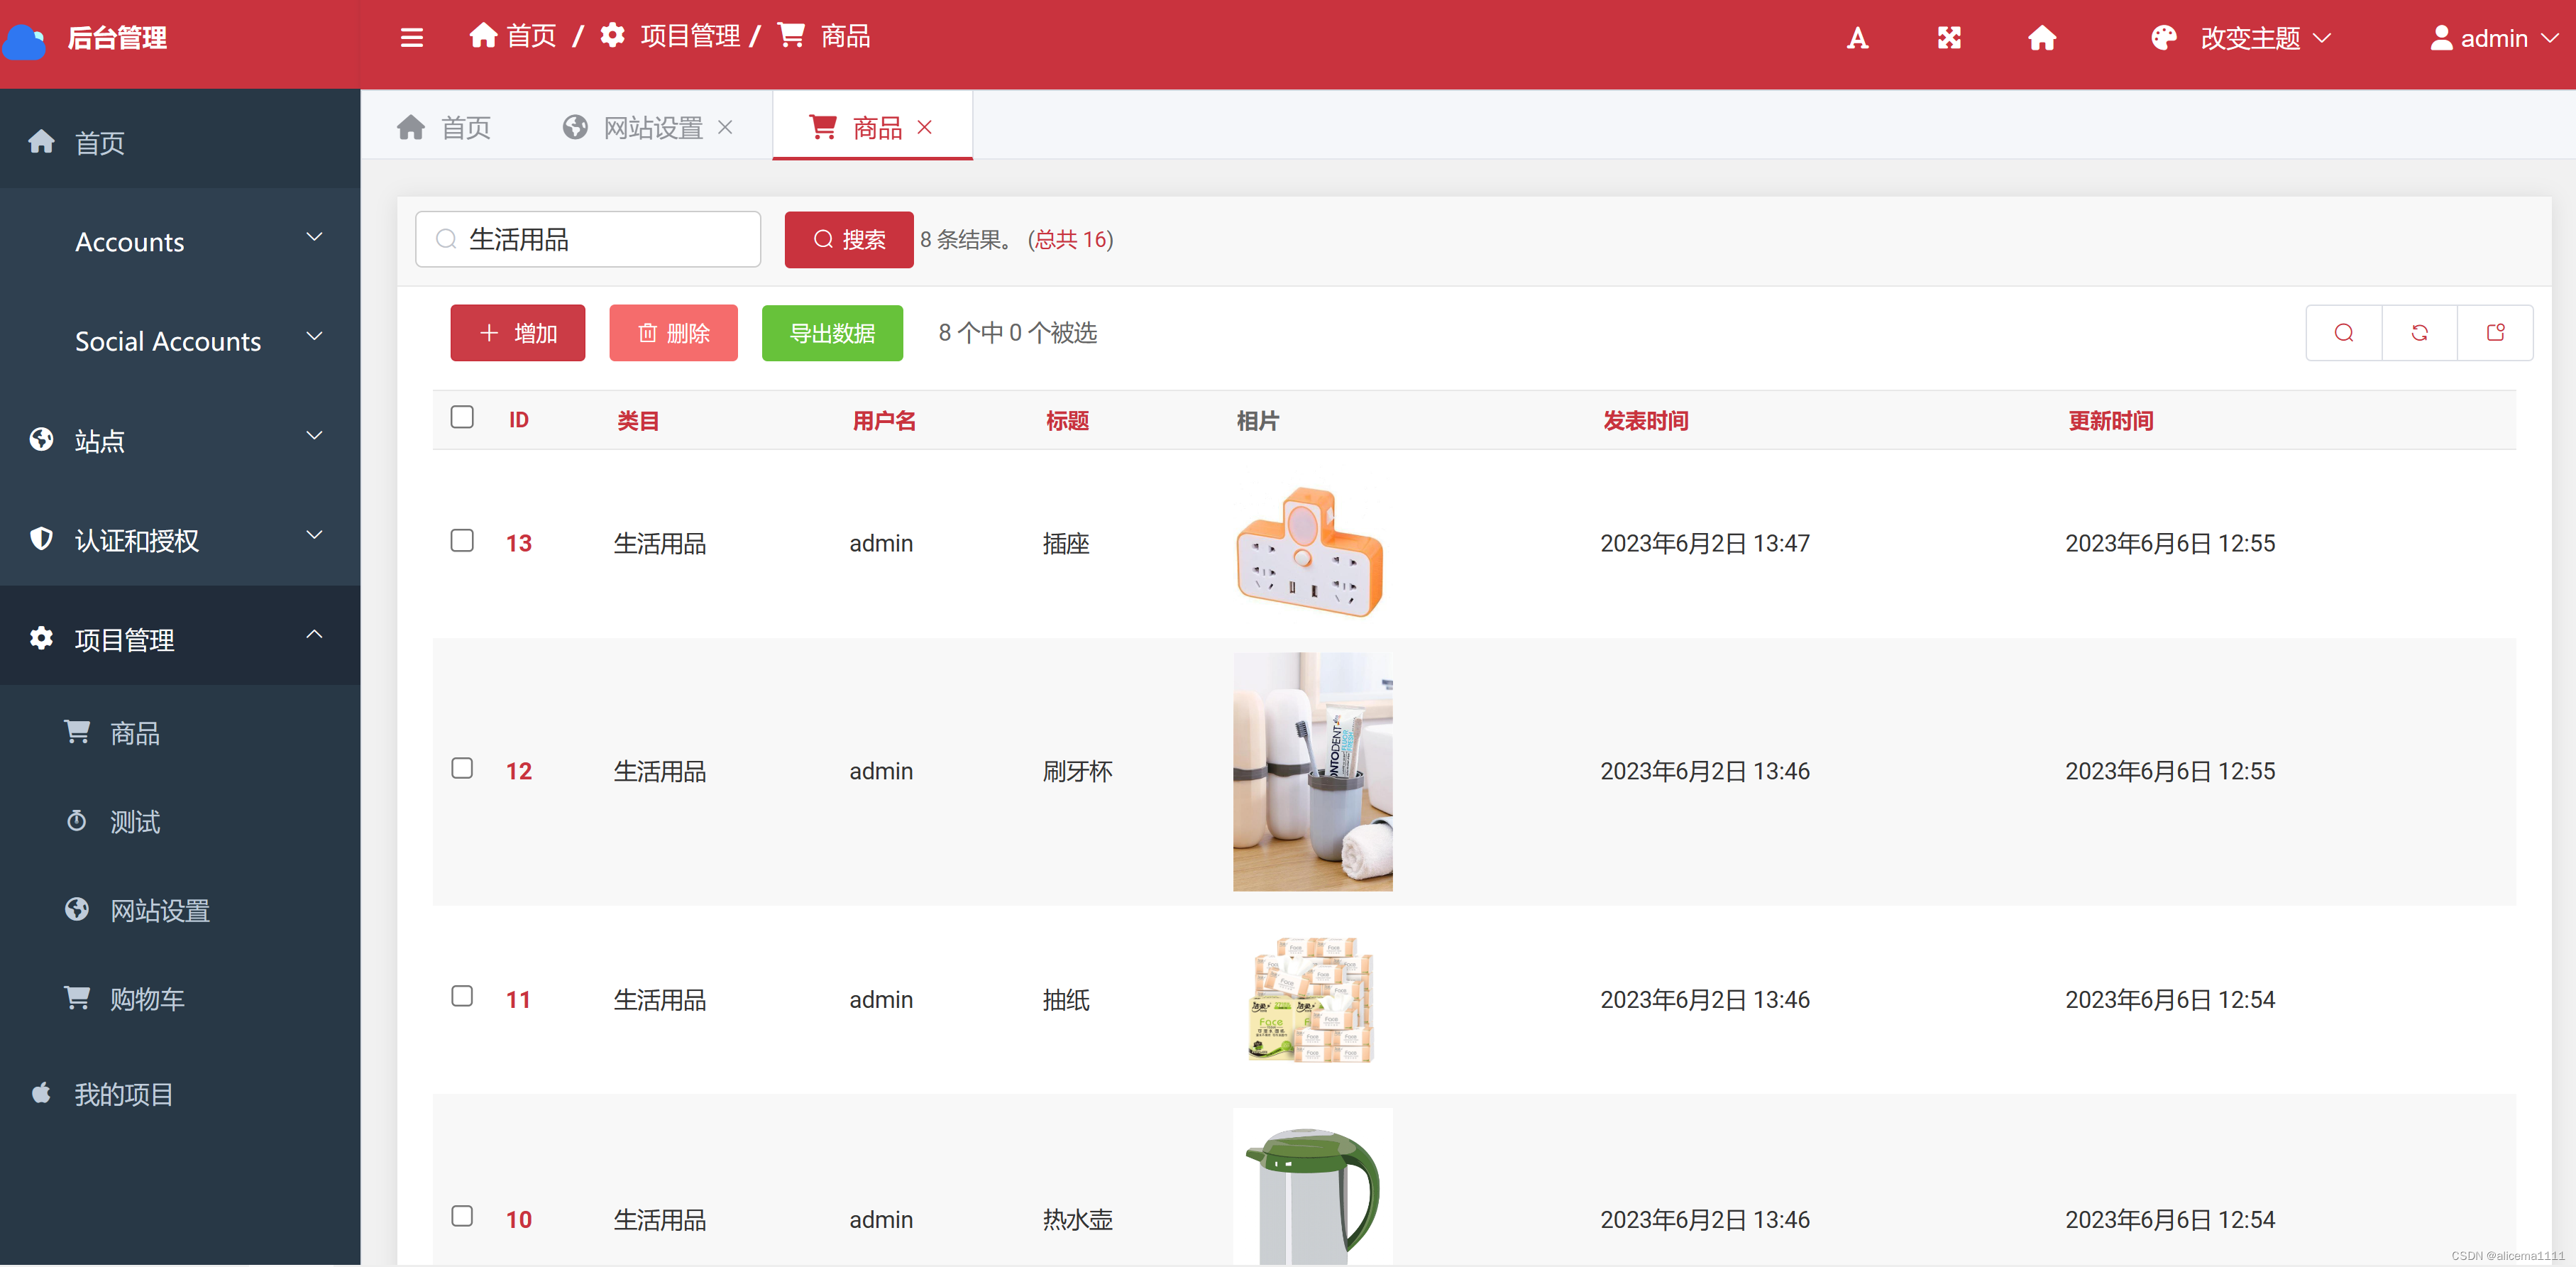Click the refresh icon in table toolbar

tap(2419, 333)
